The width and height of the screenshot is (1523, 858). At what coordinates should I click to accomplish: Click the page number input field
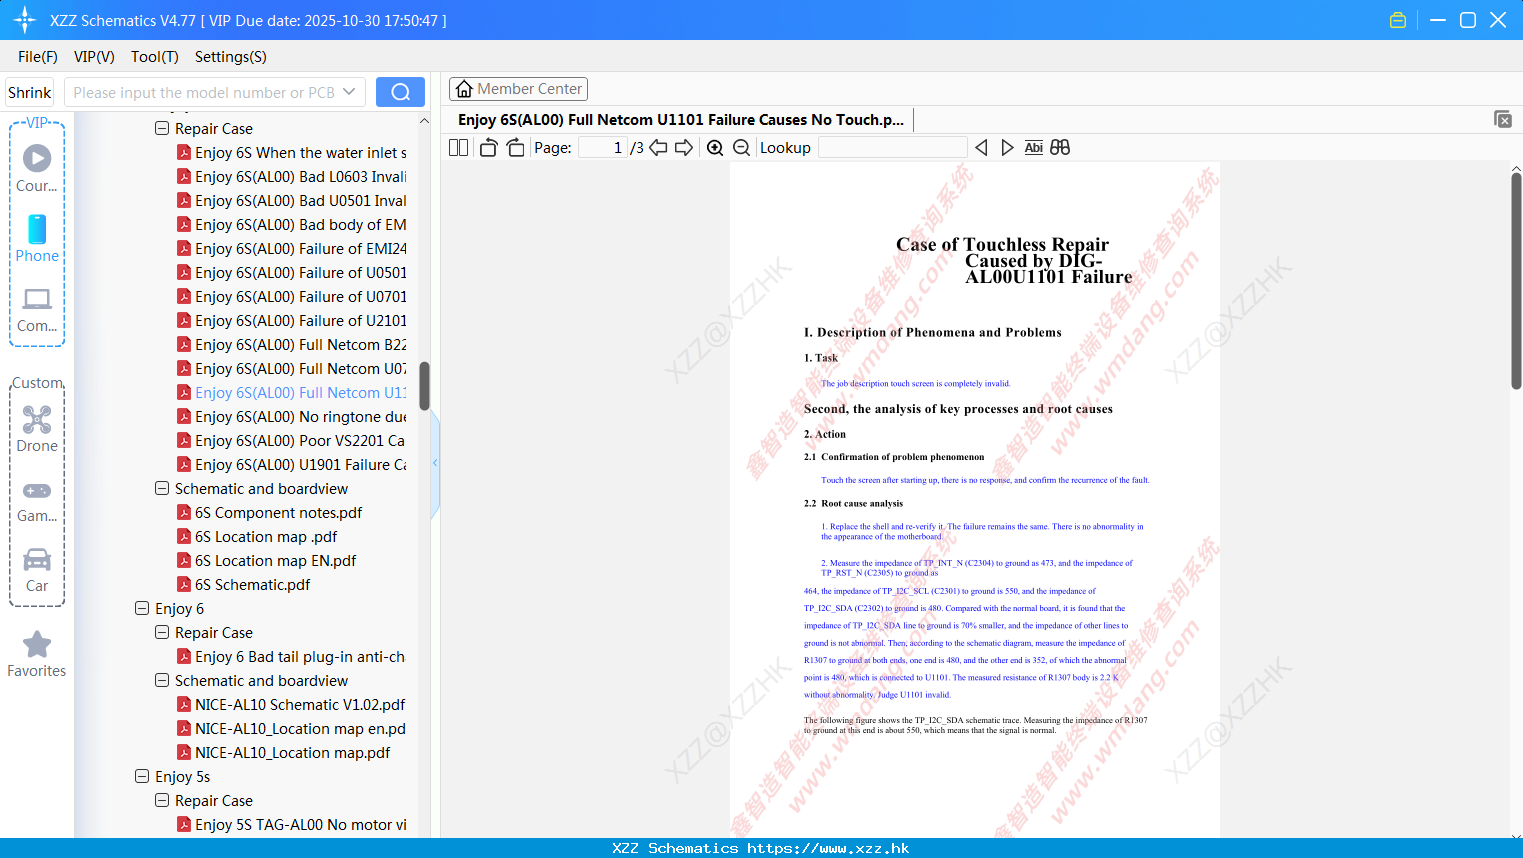coord(603,148)
